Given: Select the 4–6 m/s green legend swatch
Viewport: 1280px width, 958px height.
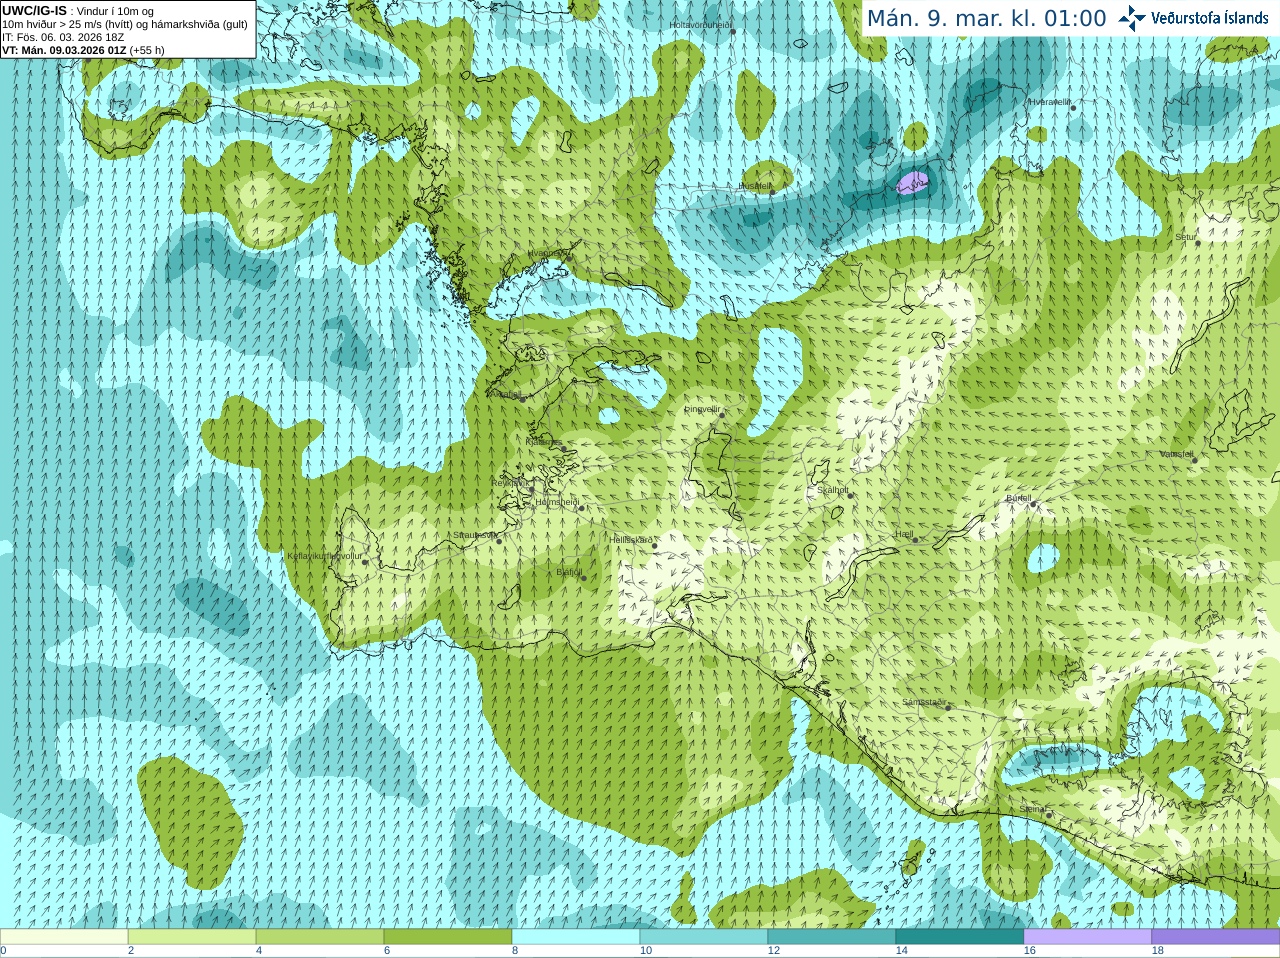Looking at the screenshot, I should click(320, 937).
